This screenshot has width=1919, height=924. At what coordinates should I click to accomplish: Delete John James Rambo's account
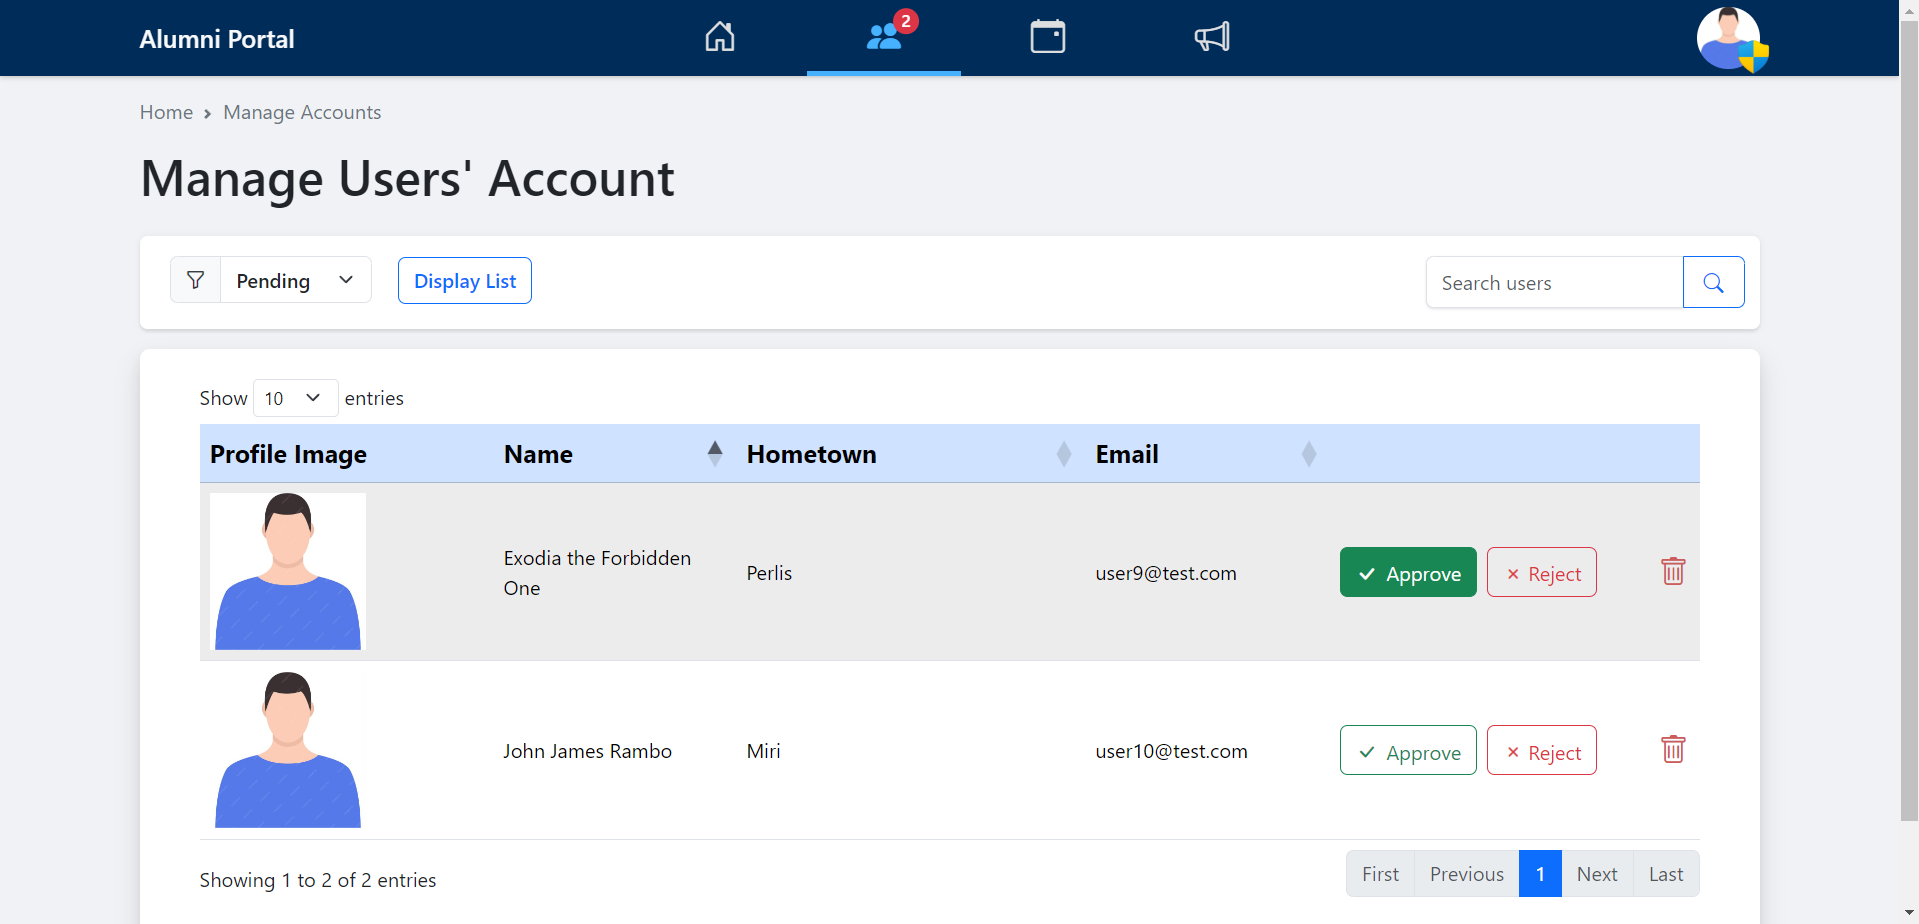(x=1673, y=750)
